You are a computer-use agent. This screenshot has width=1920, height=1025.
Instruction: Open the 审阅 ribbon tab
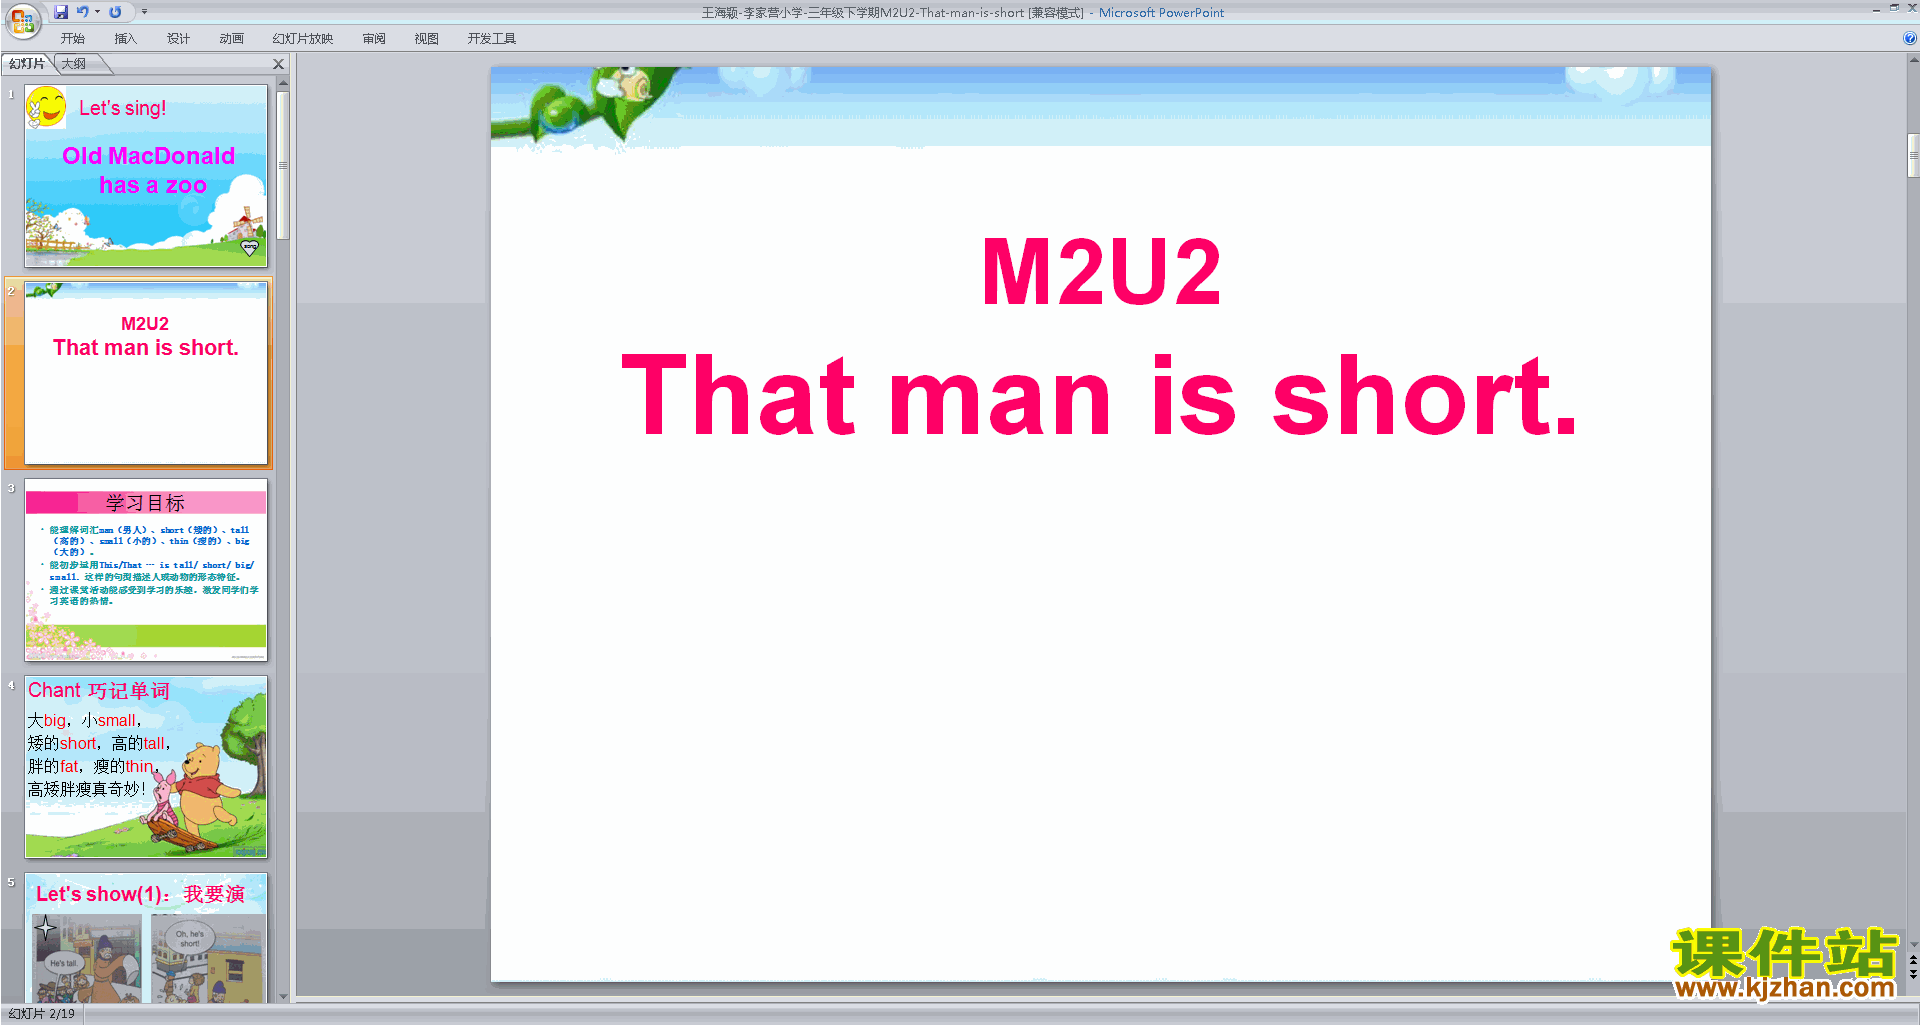[374, 39]
